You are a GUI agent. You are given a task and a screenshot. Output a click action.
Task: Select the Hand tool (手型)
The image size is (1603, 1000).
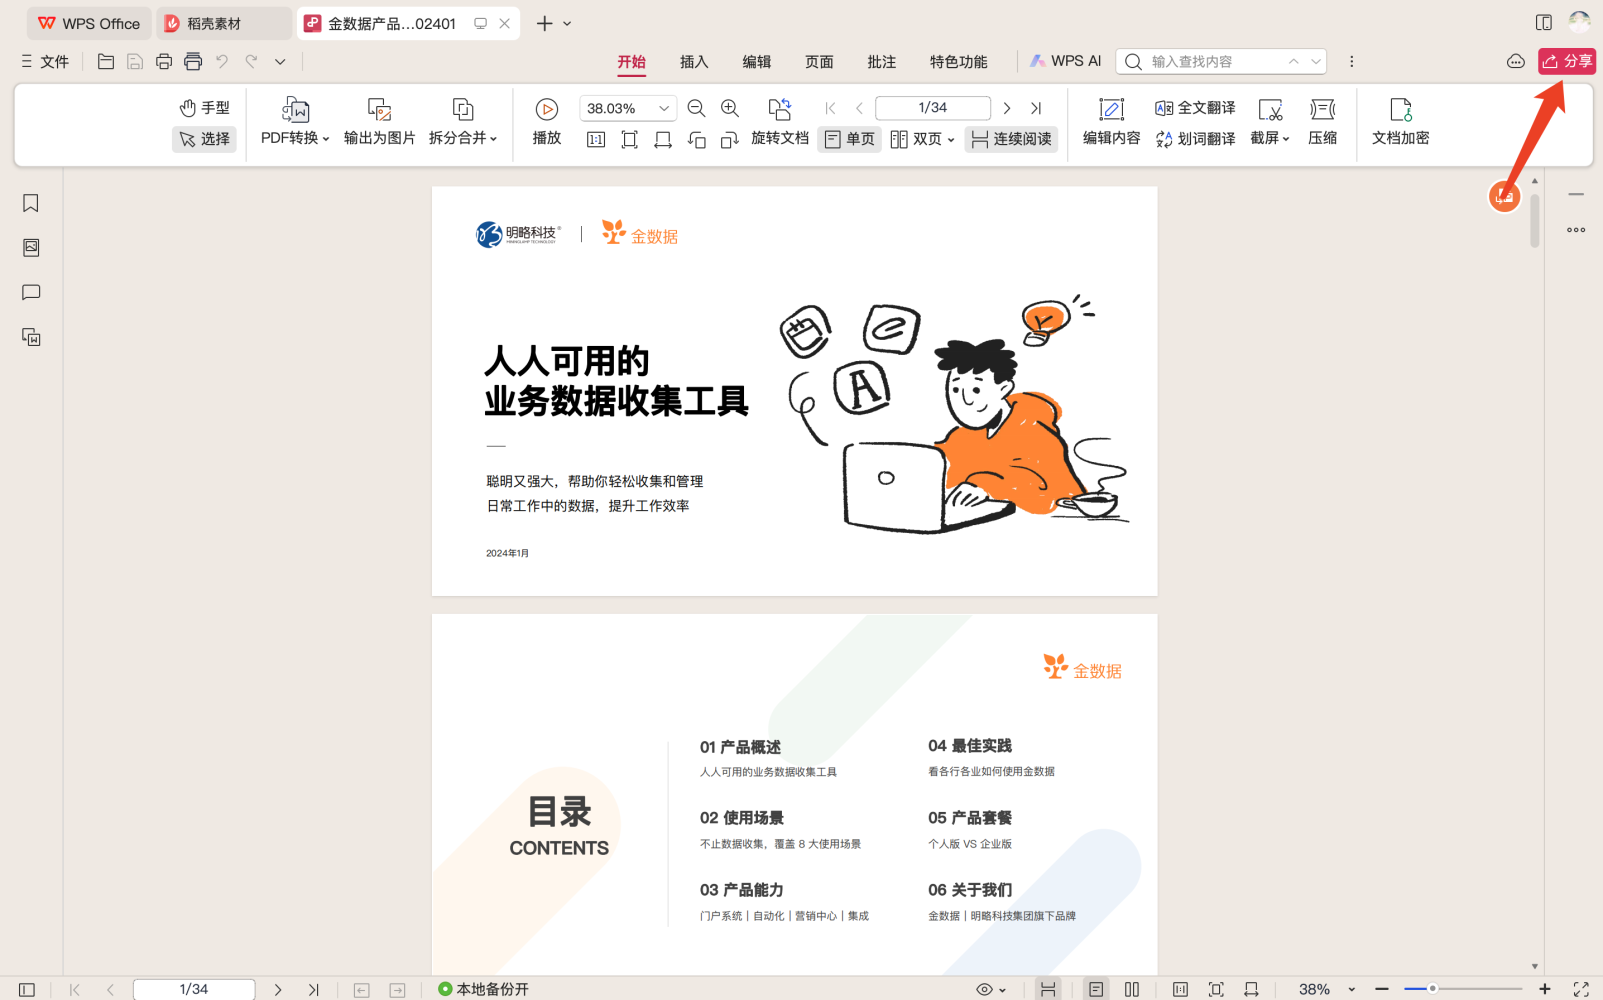(204, 108)
